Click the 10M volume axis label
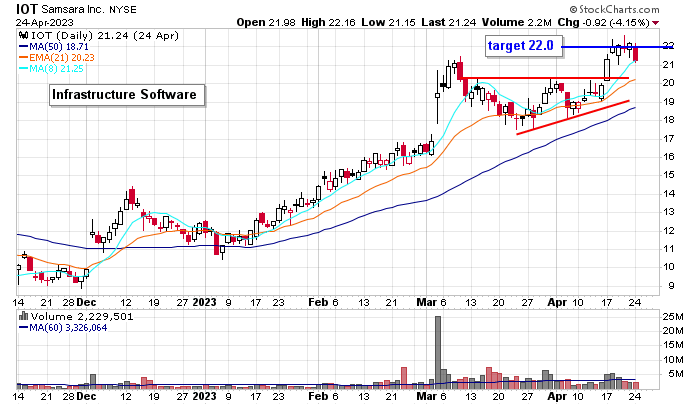 point(673,359)
